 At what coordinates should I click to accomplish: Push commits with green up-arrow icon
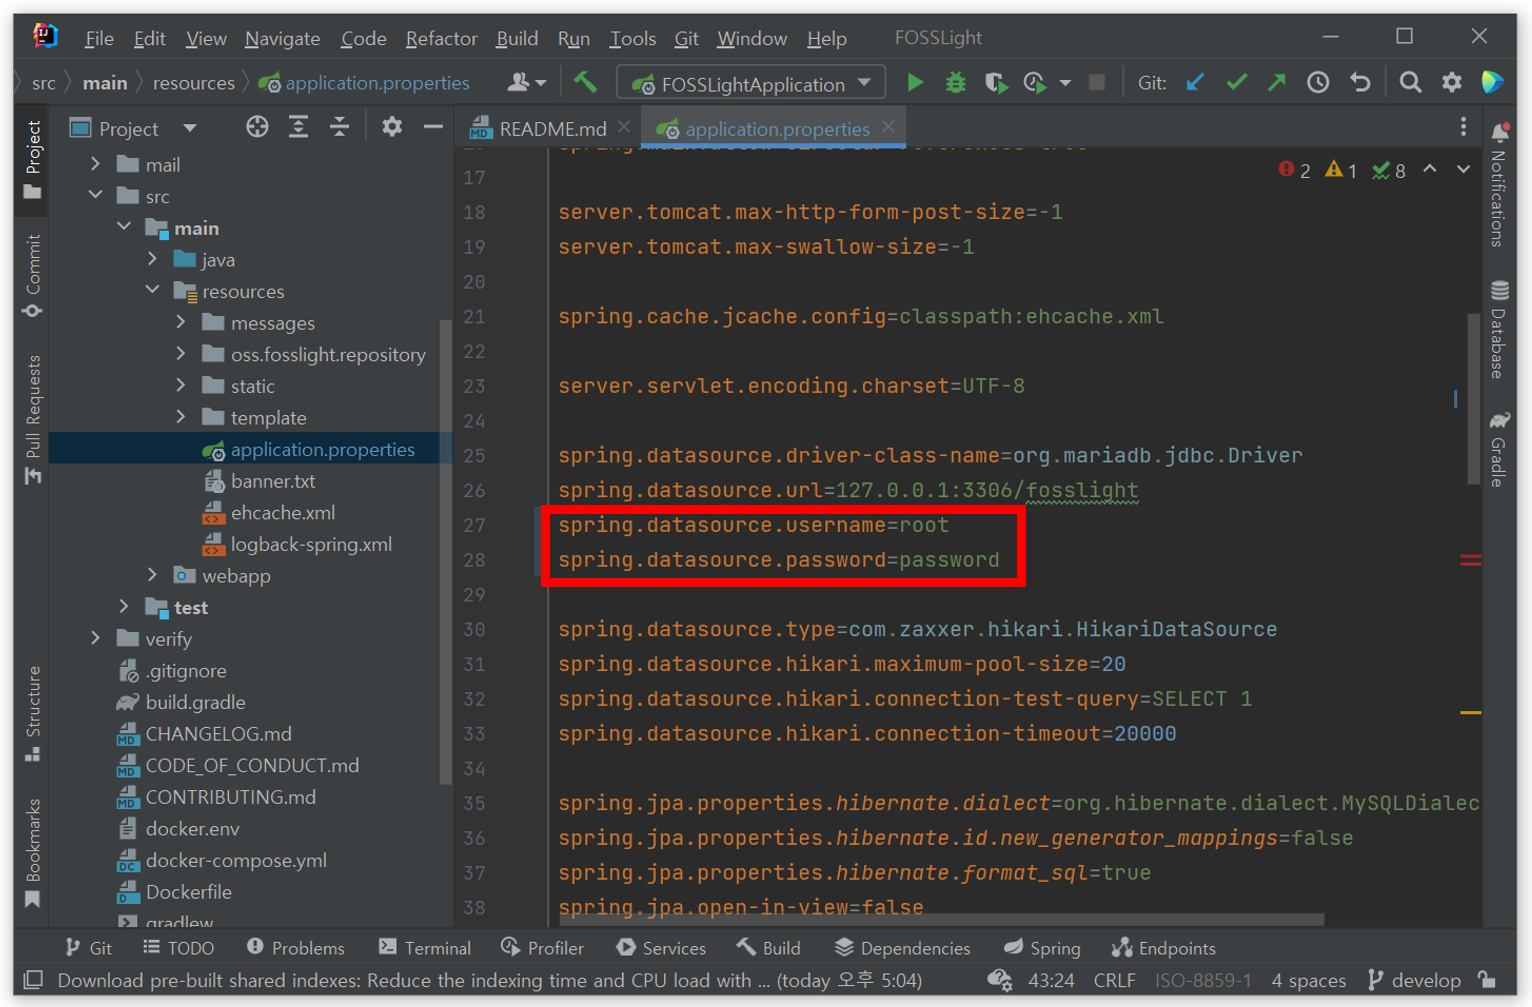pos(1277,83)
